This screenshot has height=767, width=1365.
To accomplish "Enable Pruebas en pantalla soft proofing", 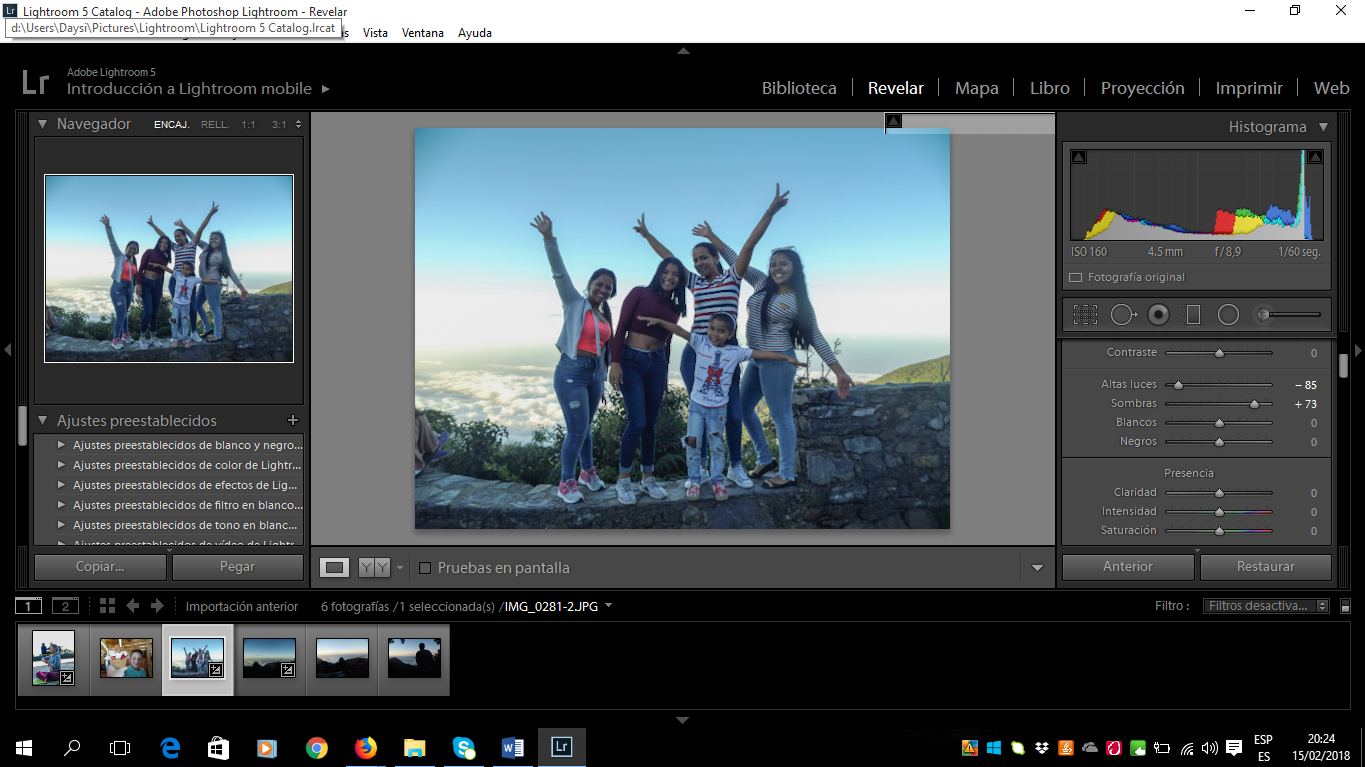I will (425, 568).
